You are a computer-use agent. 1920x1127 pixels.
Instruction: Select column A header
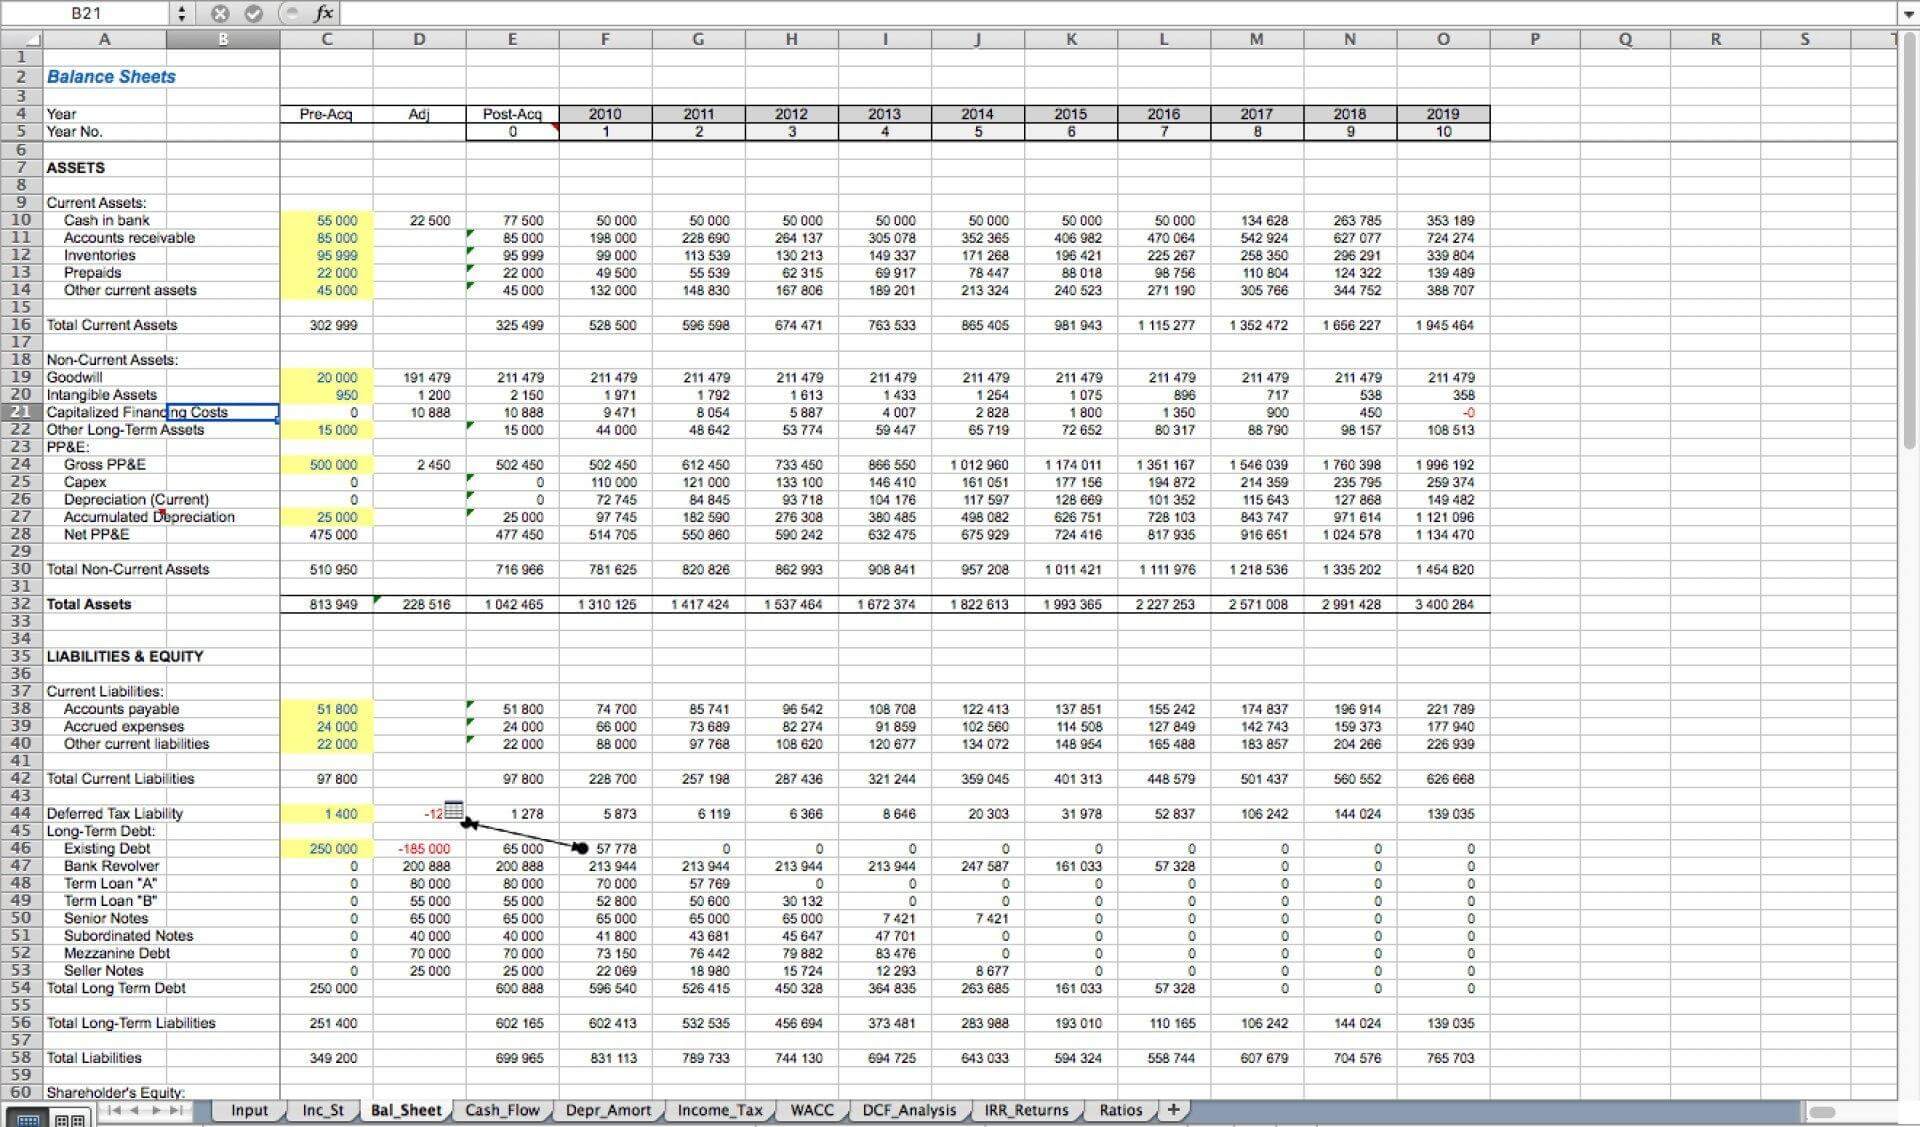pyautogui.click(x=104, y=40)
